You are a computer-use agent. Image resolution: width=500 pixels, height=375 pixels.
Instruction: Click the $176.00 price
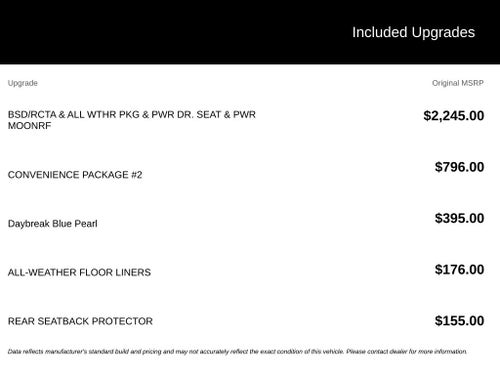coord(459,270)
